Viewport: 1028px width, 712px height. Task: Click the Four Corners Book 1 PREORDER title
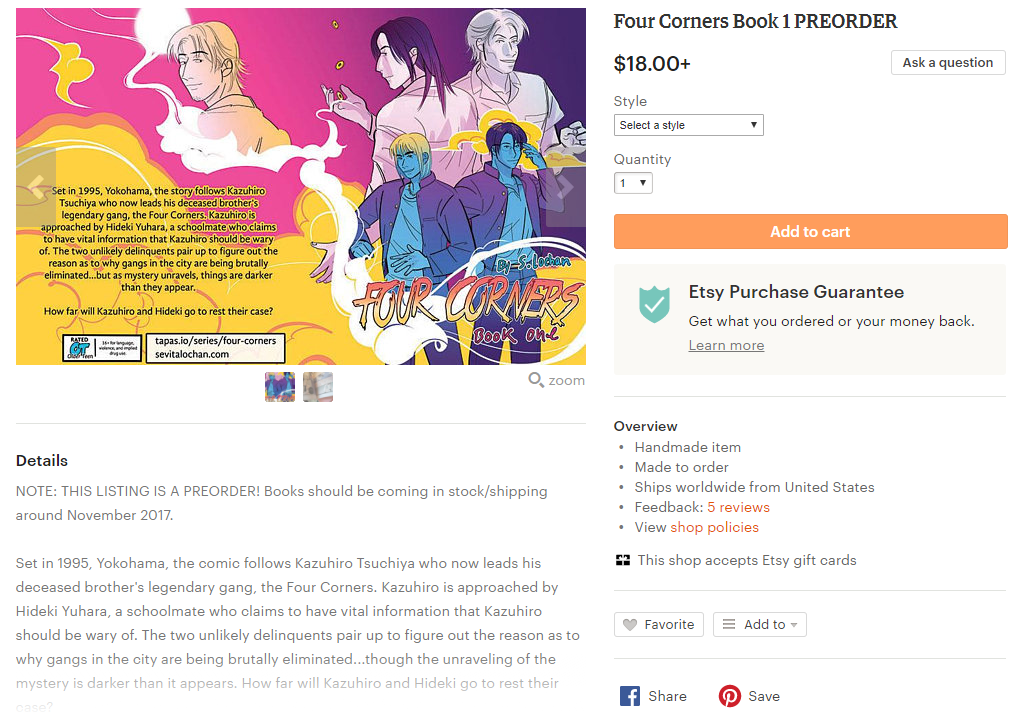pyautogui.click(x=755, y=22)
